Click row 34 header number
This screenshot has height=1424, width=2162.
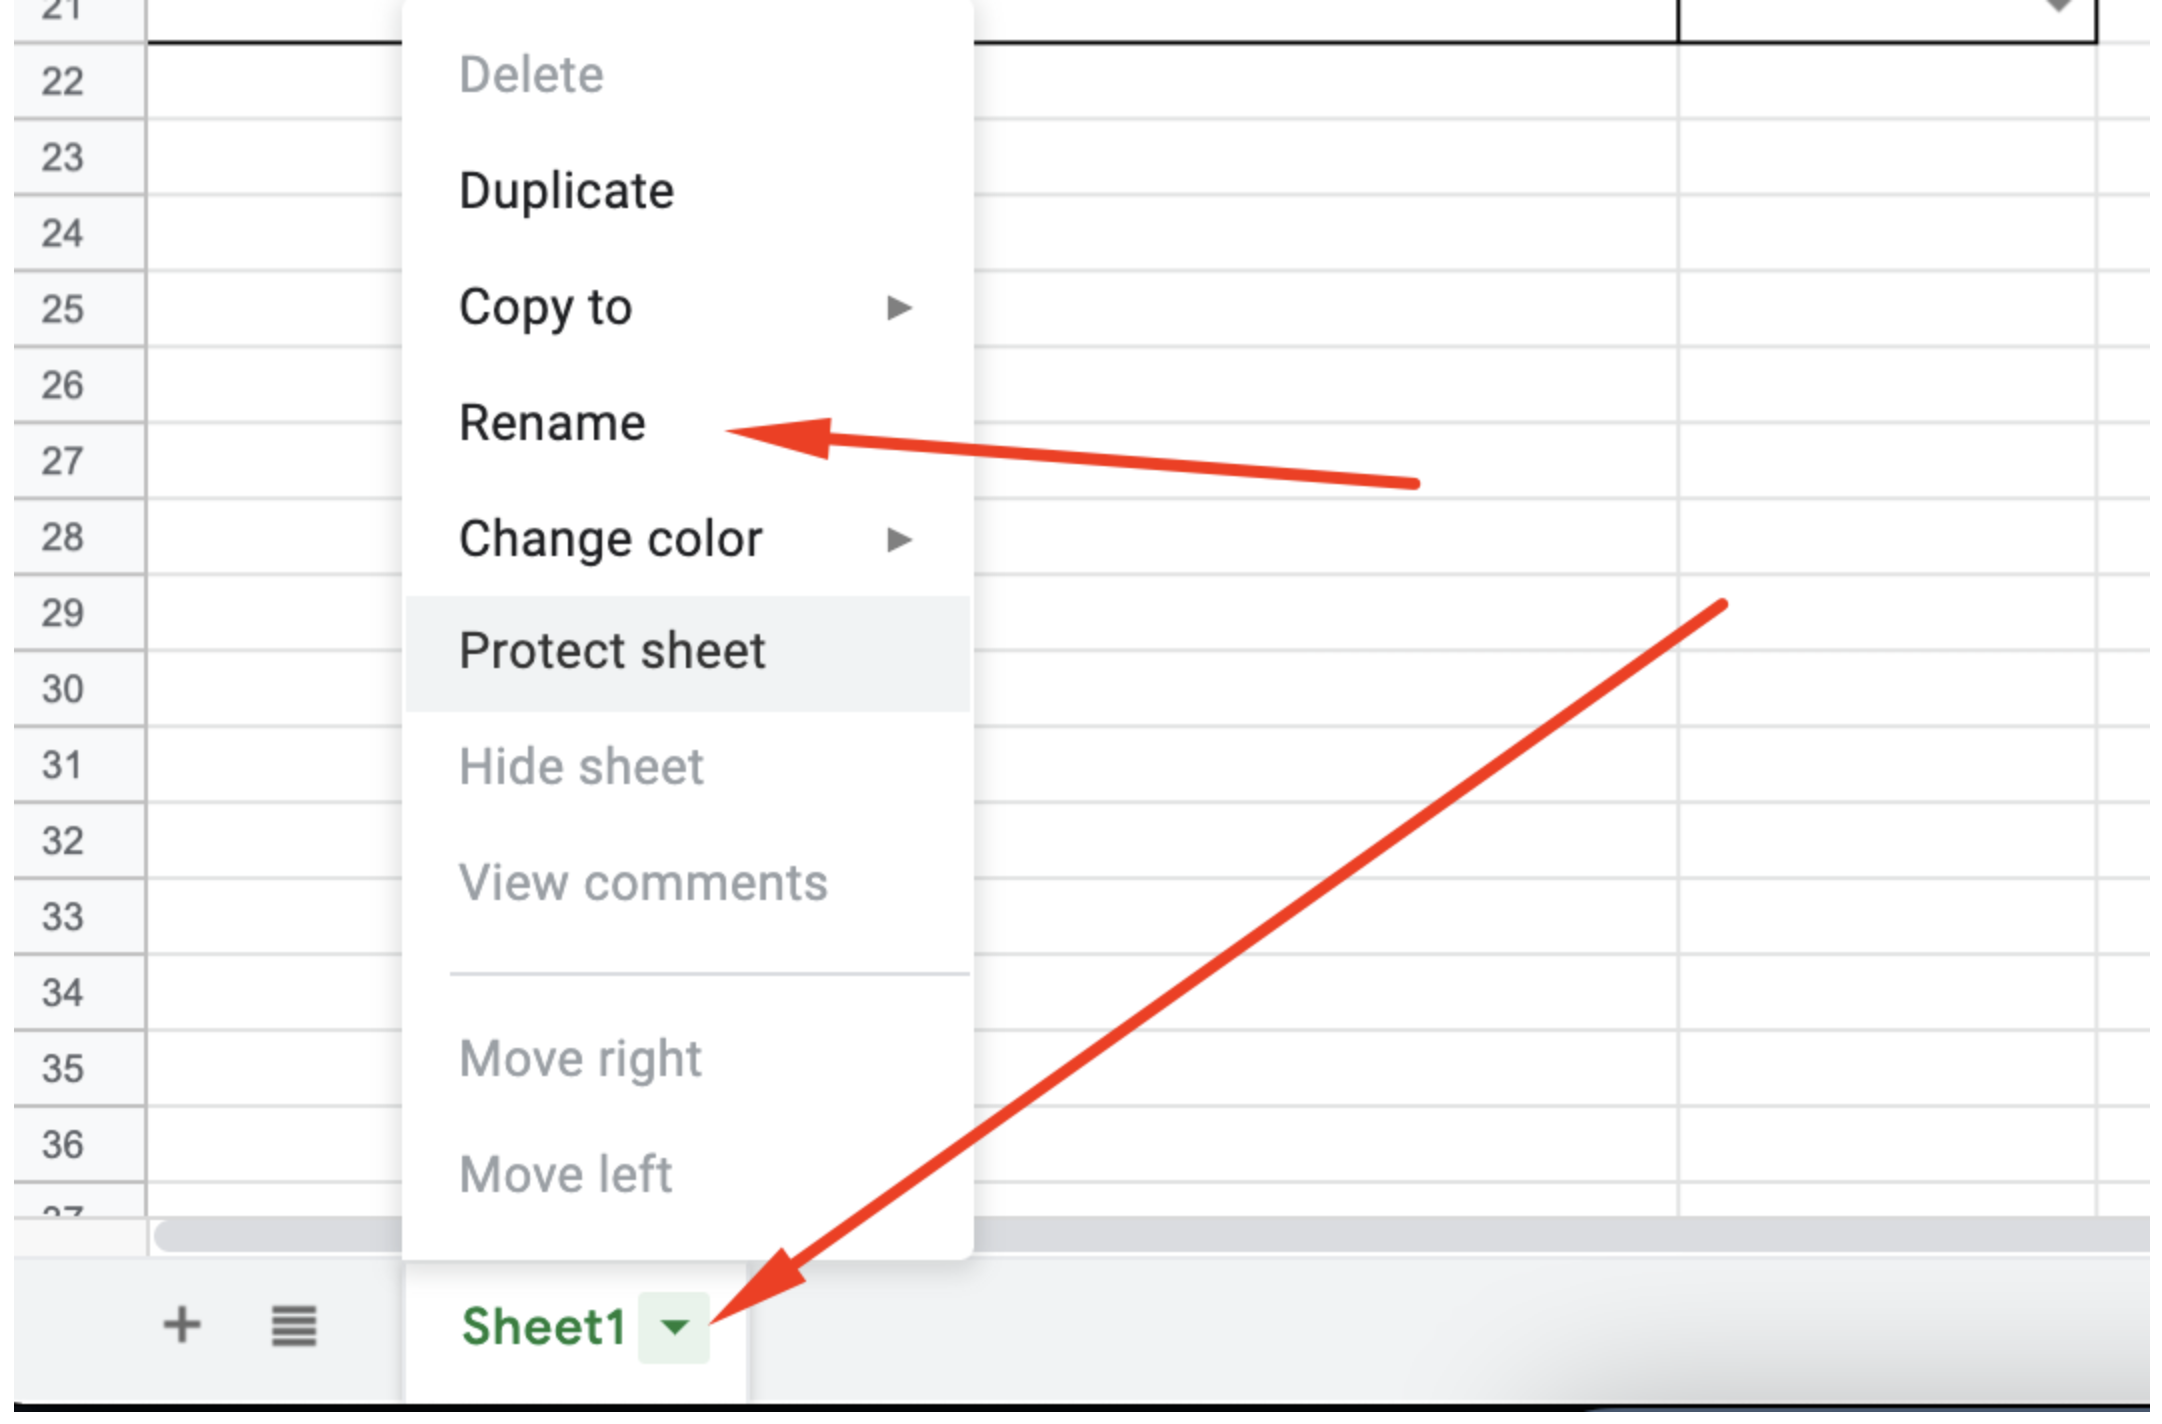coord(63,993)
